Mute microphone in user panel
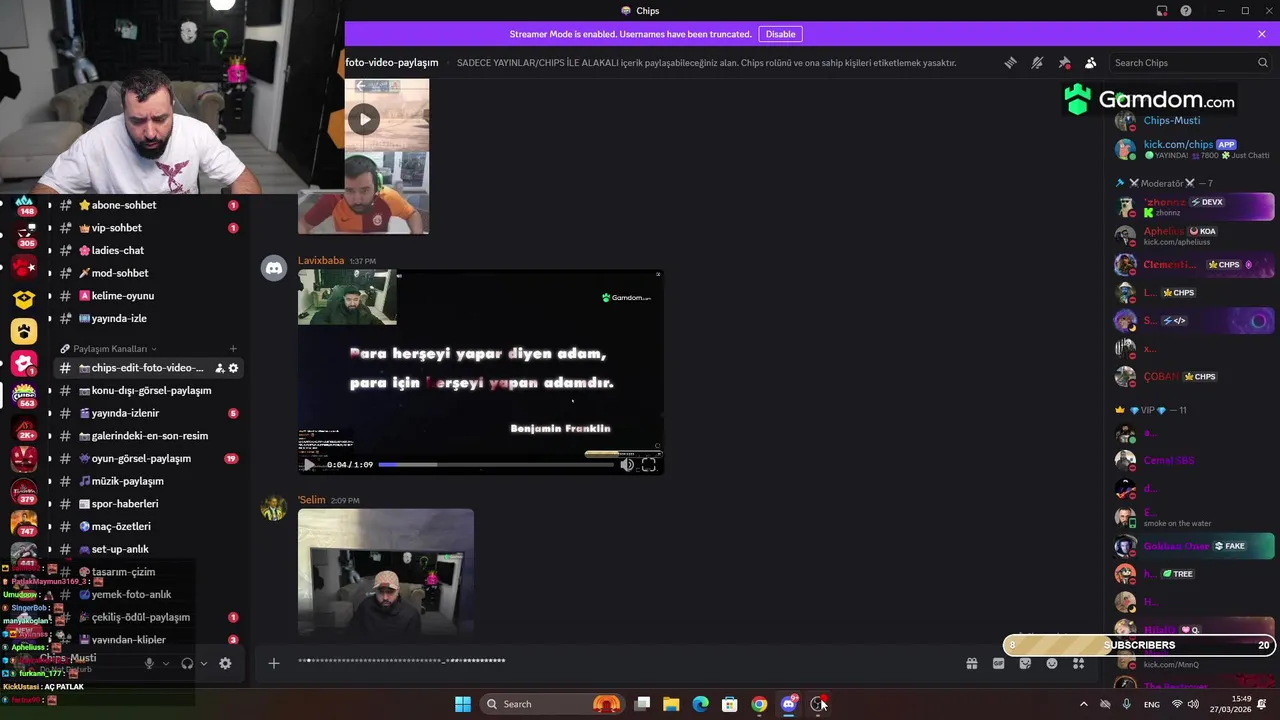Image resolution: width=1280 pixels, height=720 pixels. (x=149, y=663)
